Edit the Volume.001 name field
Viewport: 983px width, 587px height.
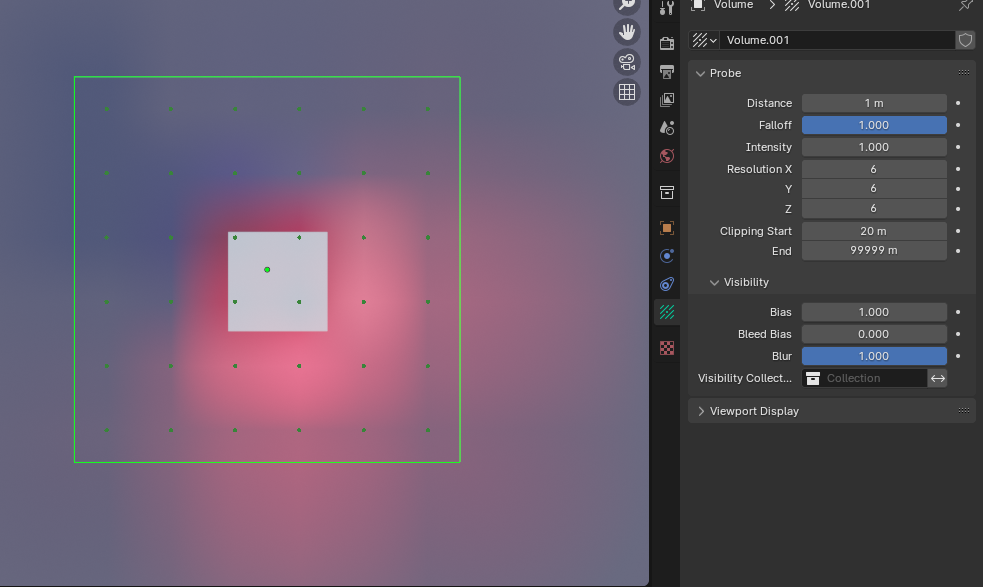point(838,40)
